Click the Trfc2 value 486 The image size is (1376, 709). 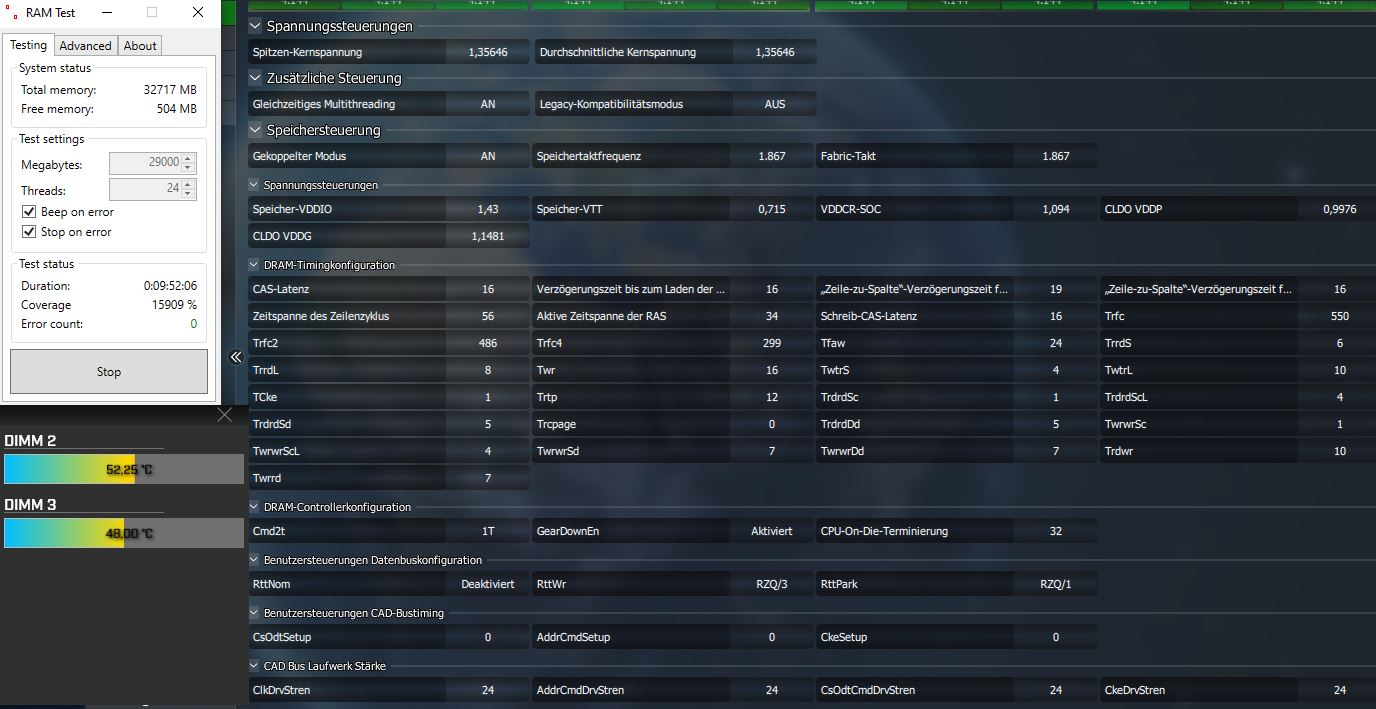(x=488, y=343)
